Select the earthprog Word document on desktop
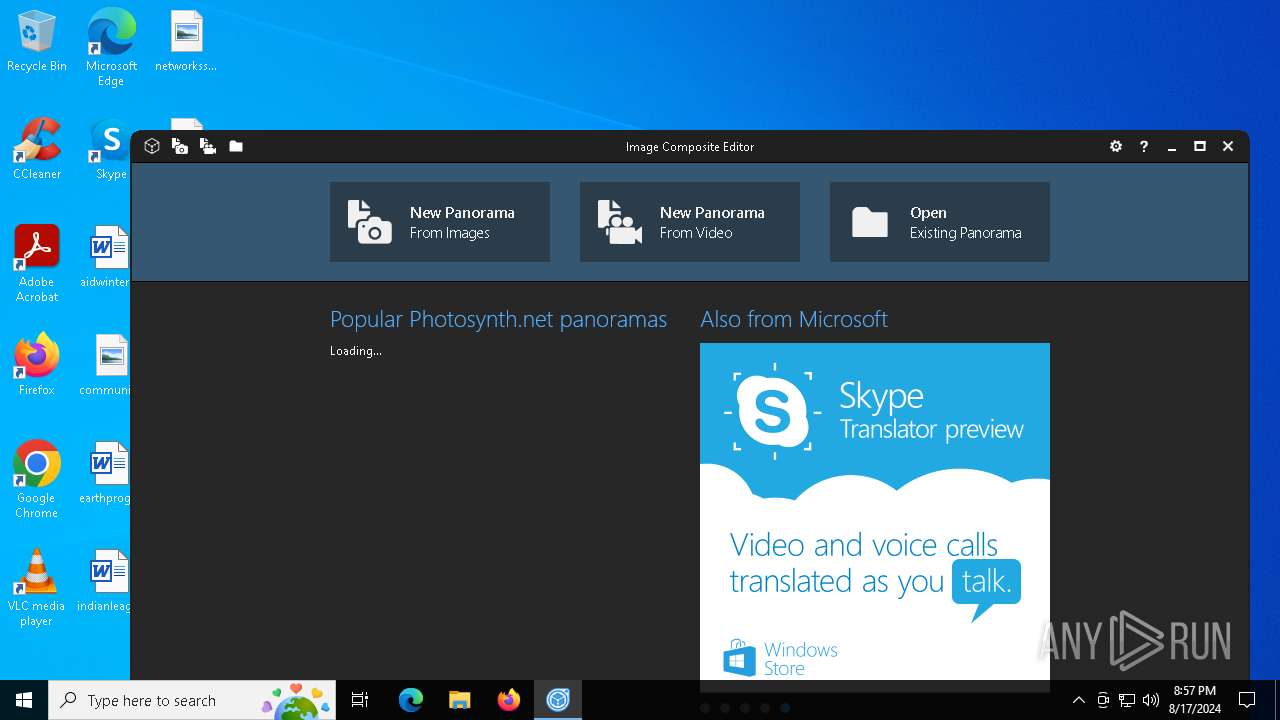 (105, 473)
